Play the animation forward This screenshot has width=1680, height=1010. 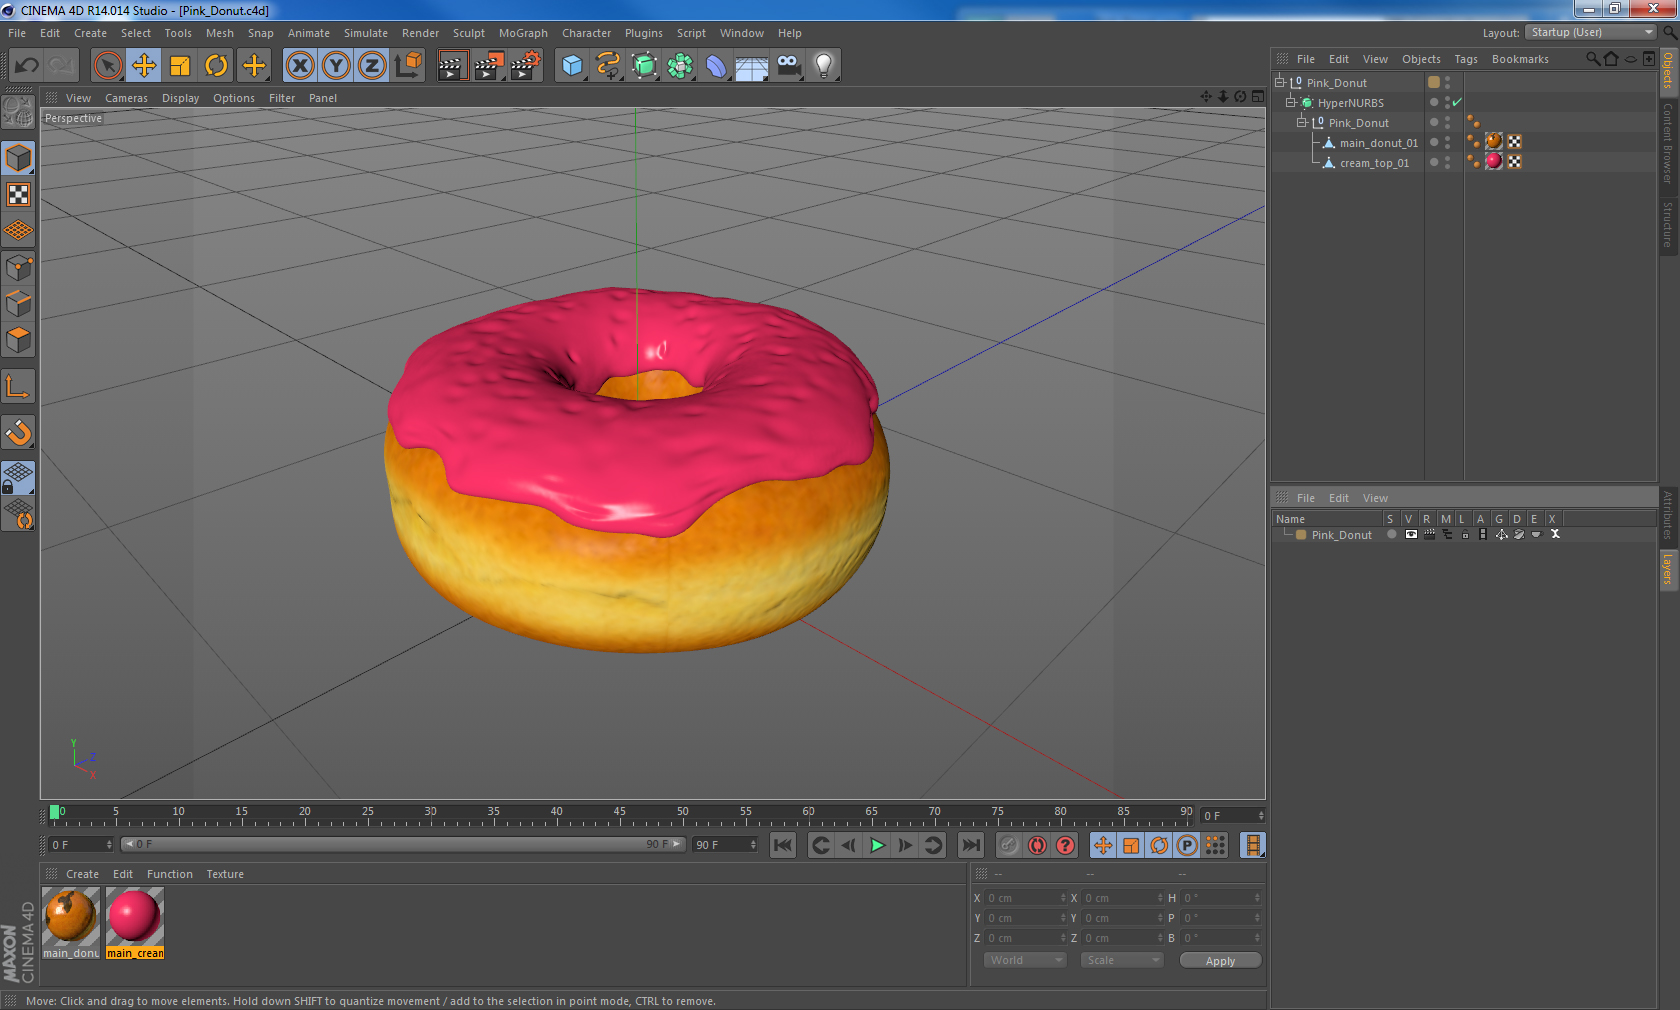pos(877,845)
